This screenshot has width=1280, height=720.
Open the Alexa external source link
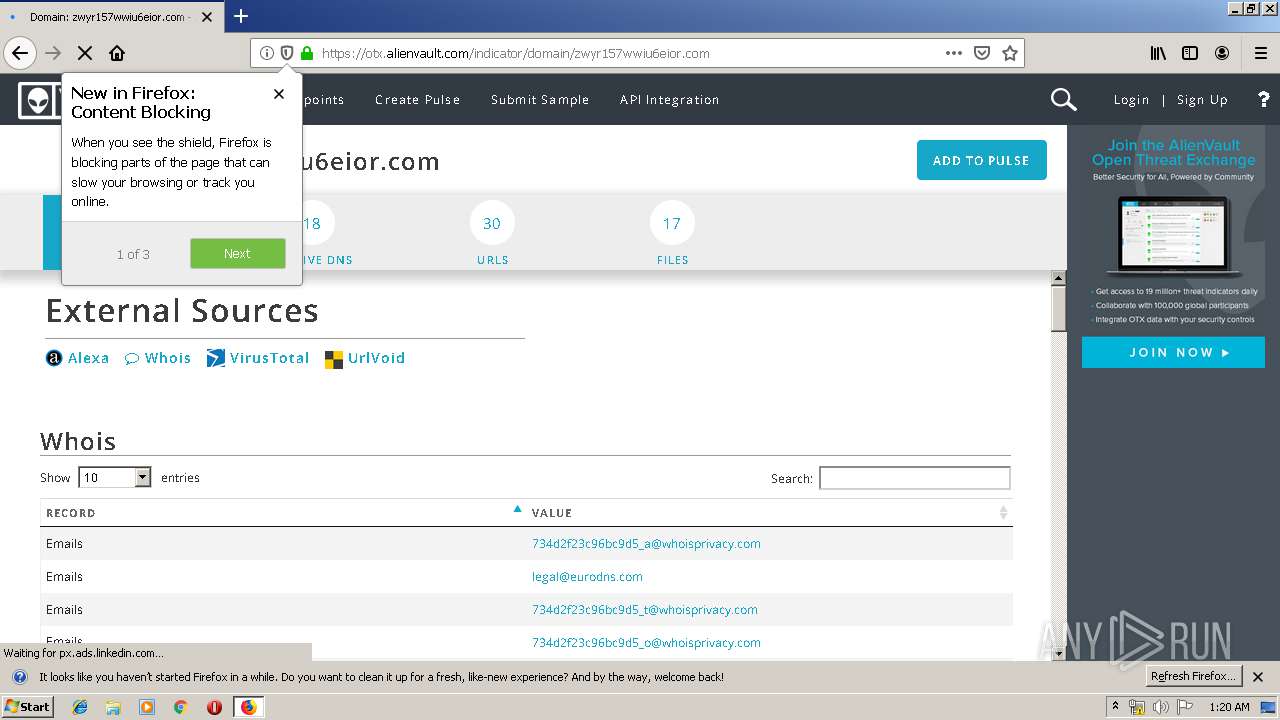tap(77, 358)
